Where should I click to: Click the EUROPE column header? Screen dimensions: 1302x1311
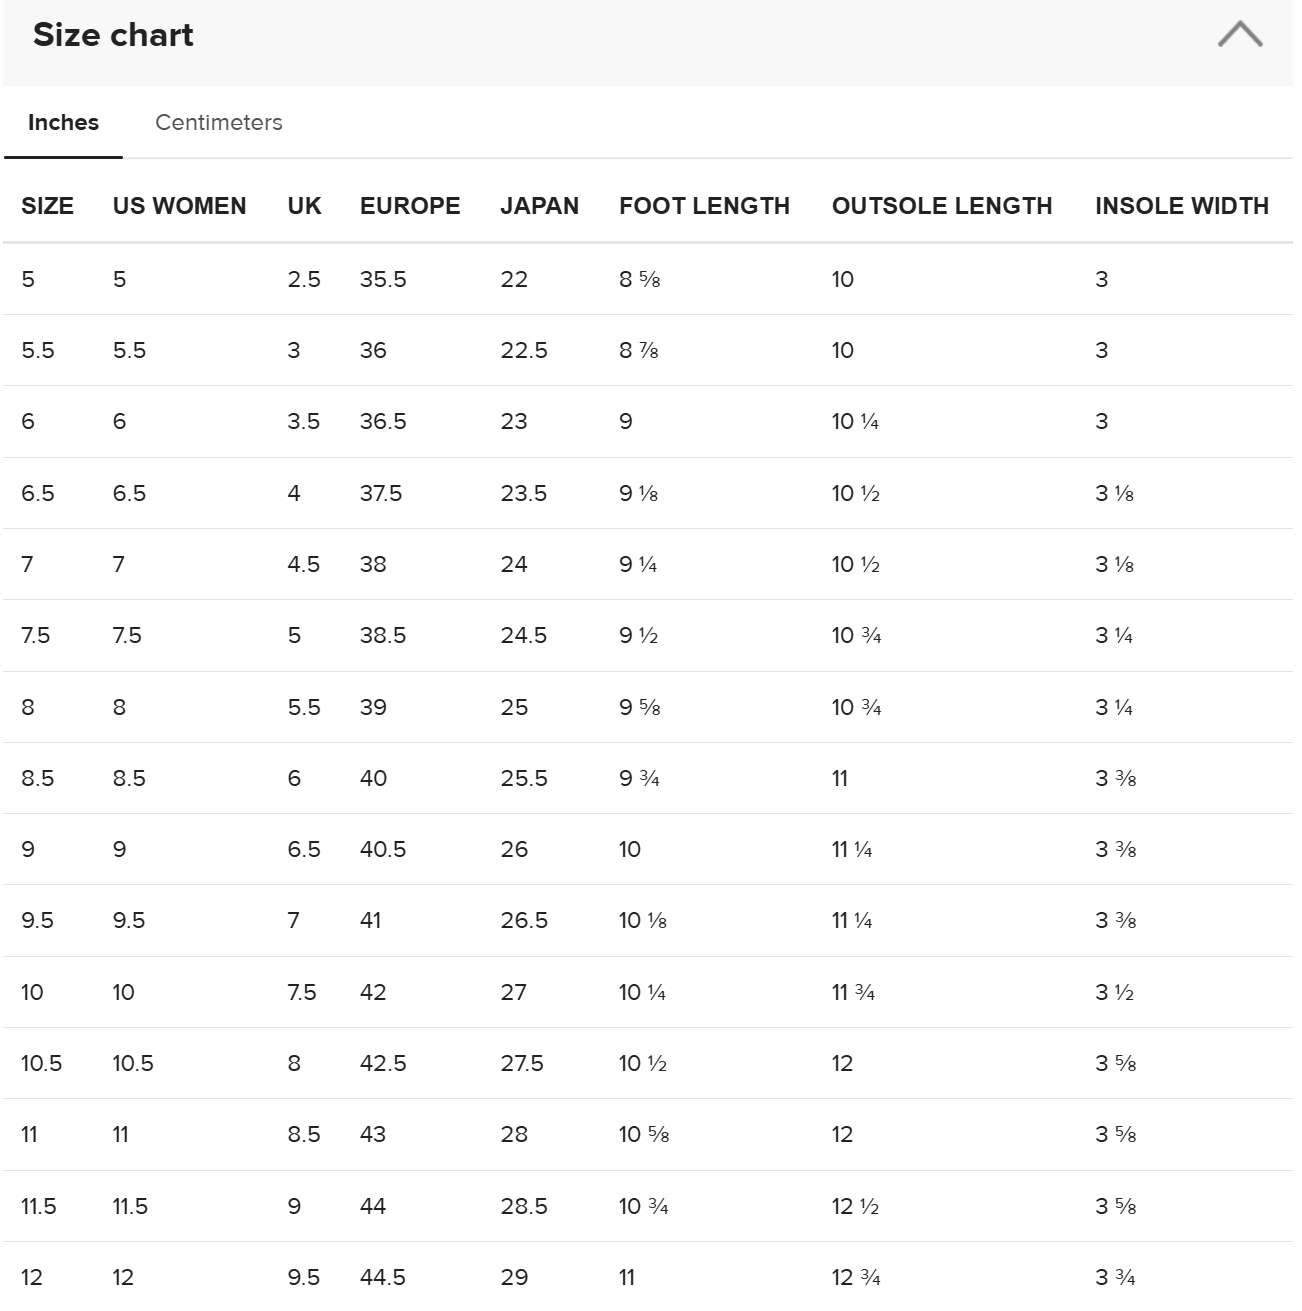click(410, 206)
